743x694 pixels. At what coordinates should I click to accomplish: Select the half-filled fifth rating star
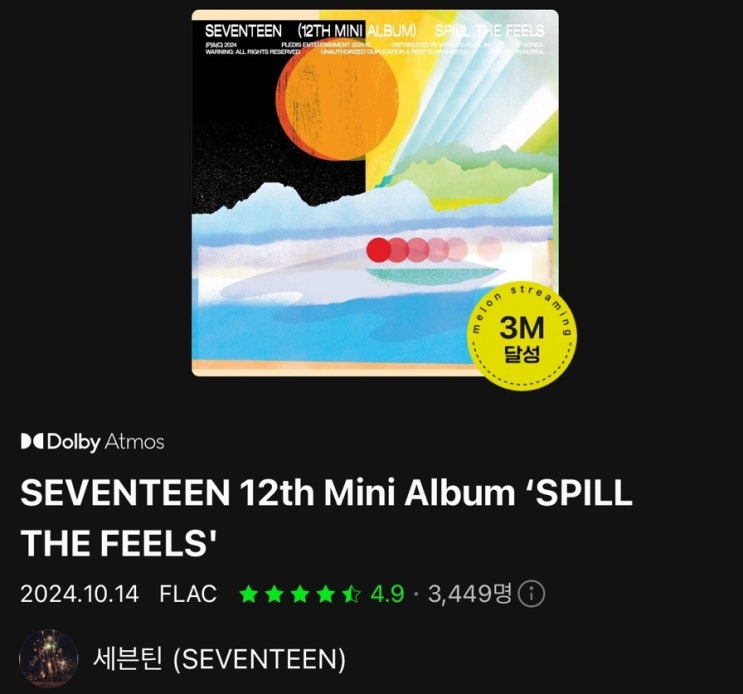click(351, 594)
